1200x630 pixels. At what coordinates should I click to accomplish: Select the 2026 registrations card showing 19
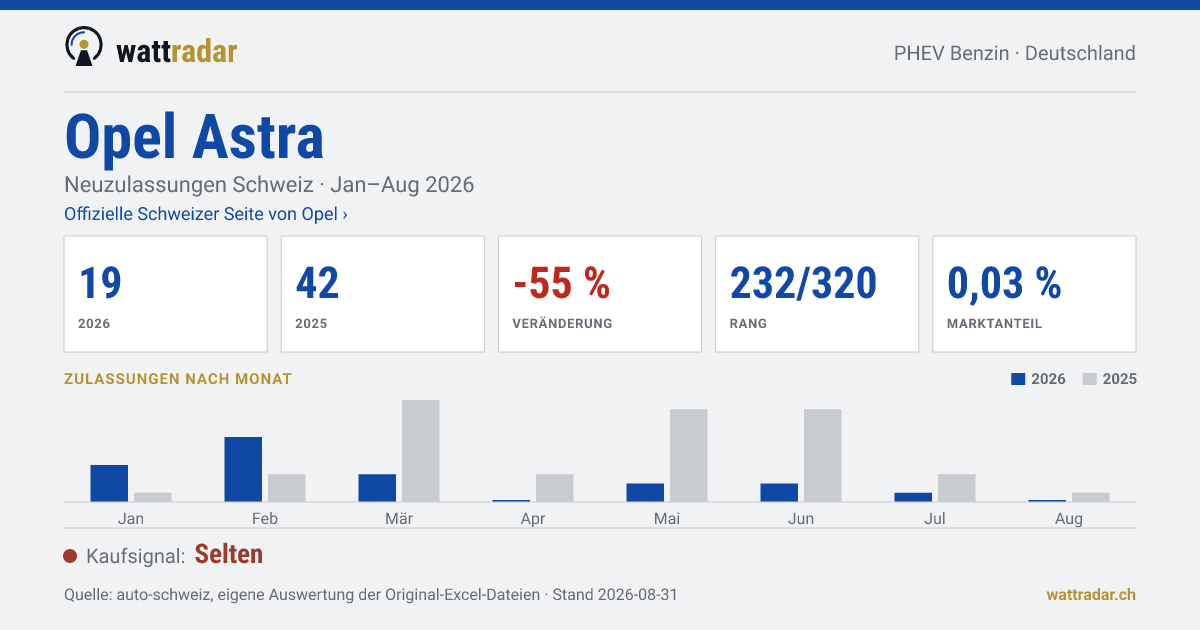166,294
